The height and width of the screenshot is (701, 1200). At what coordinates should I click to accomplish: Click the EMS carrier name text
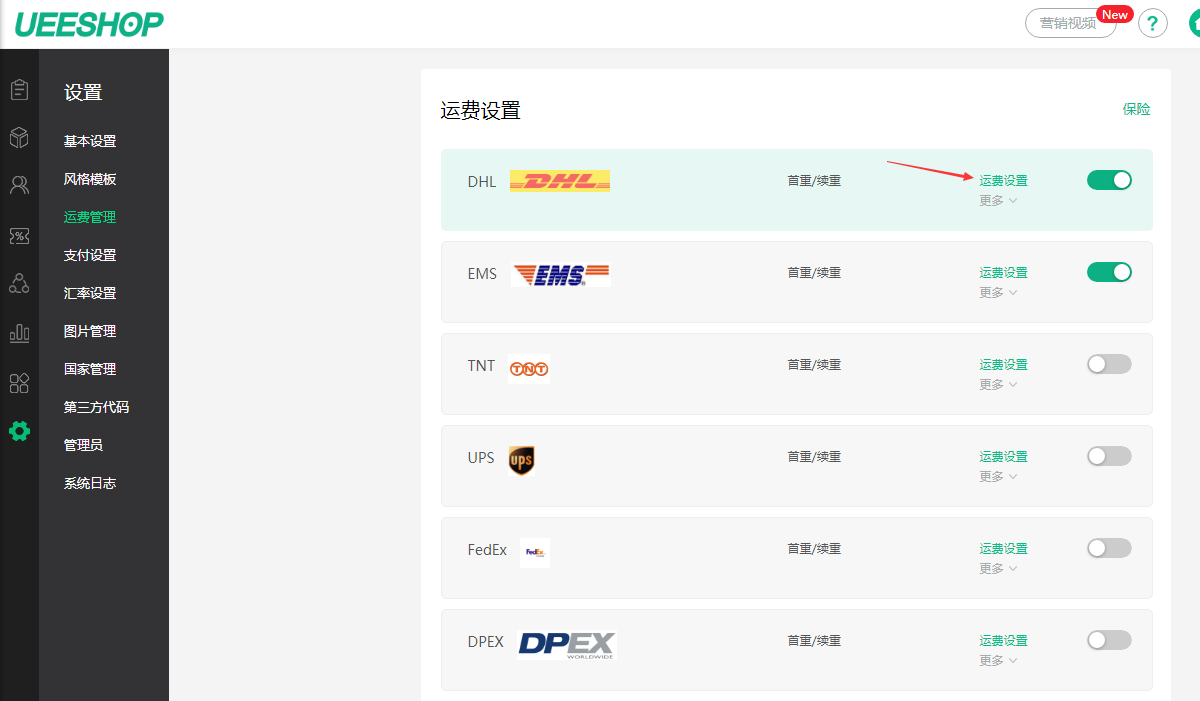[482, 274]
